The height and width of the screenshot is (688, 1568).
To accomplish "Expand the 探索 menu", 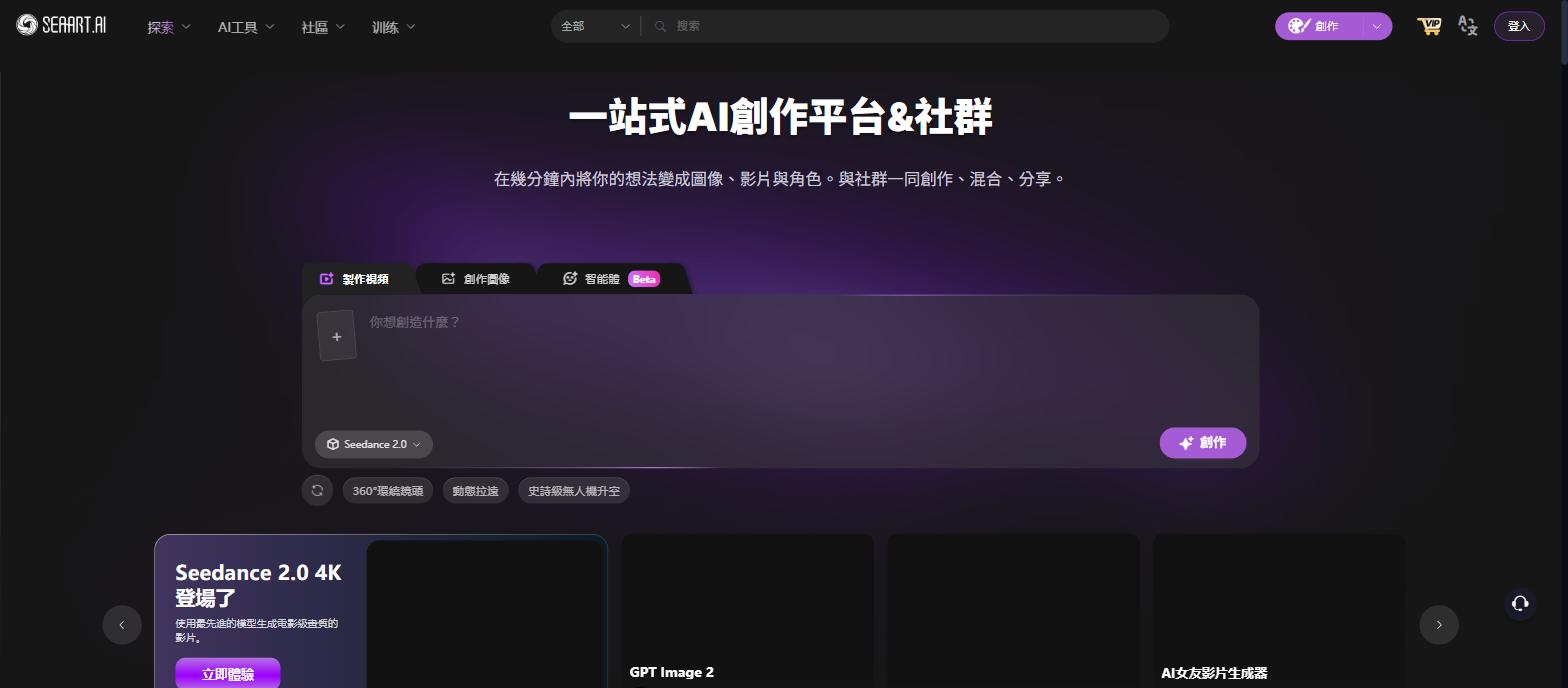I will click(x=169, y=27).
